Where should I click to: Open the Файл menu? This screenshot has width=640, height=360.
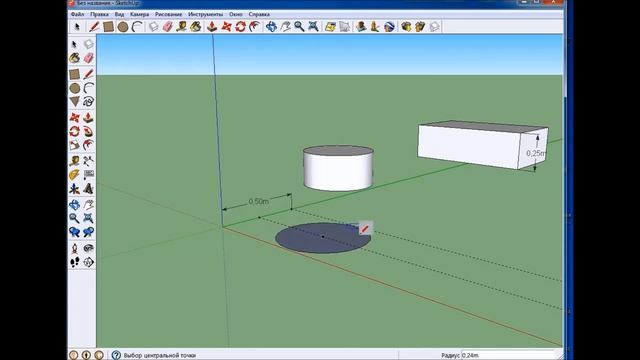(x=78, y=14)
